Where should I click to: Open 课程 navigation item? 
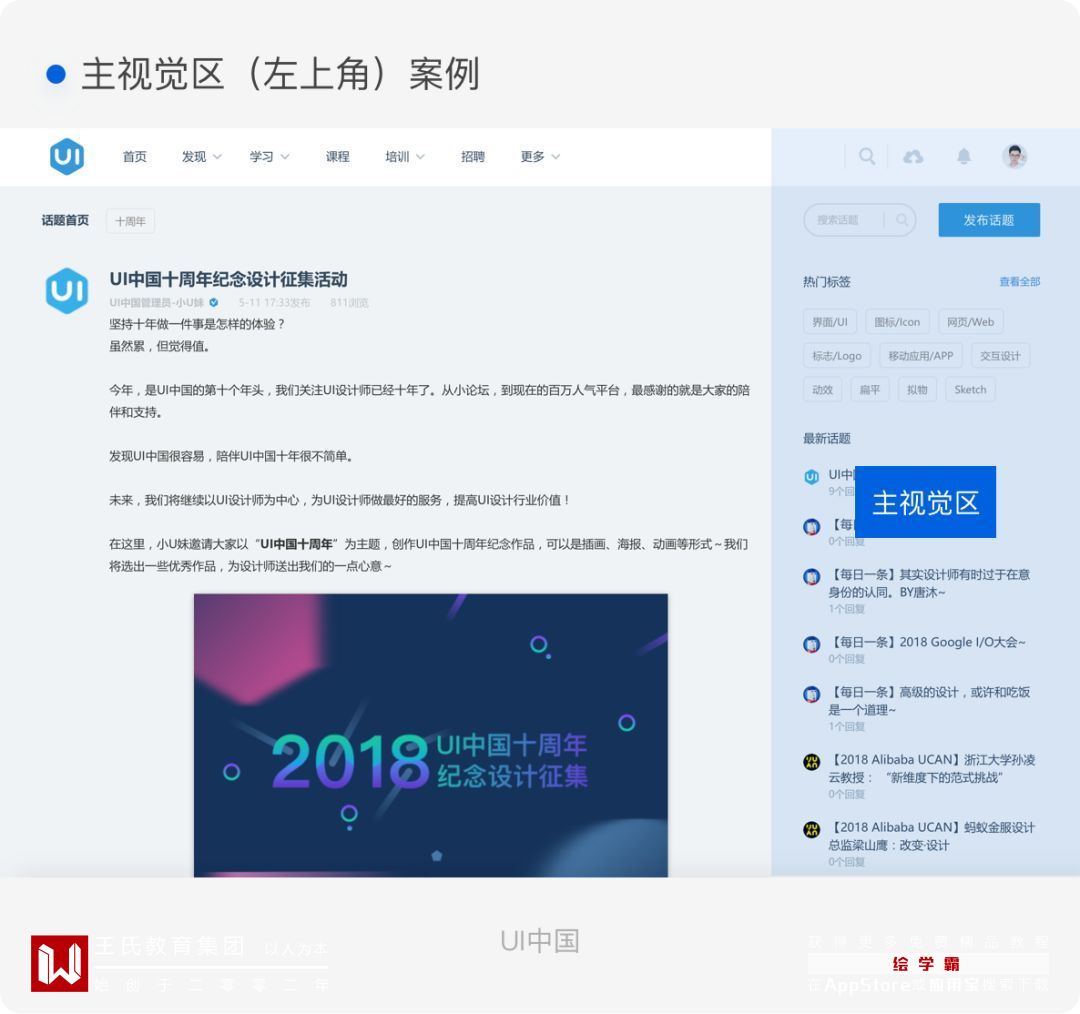pos(338,157)
